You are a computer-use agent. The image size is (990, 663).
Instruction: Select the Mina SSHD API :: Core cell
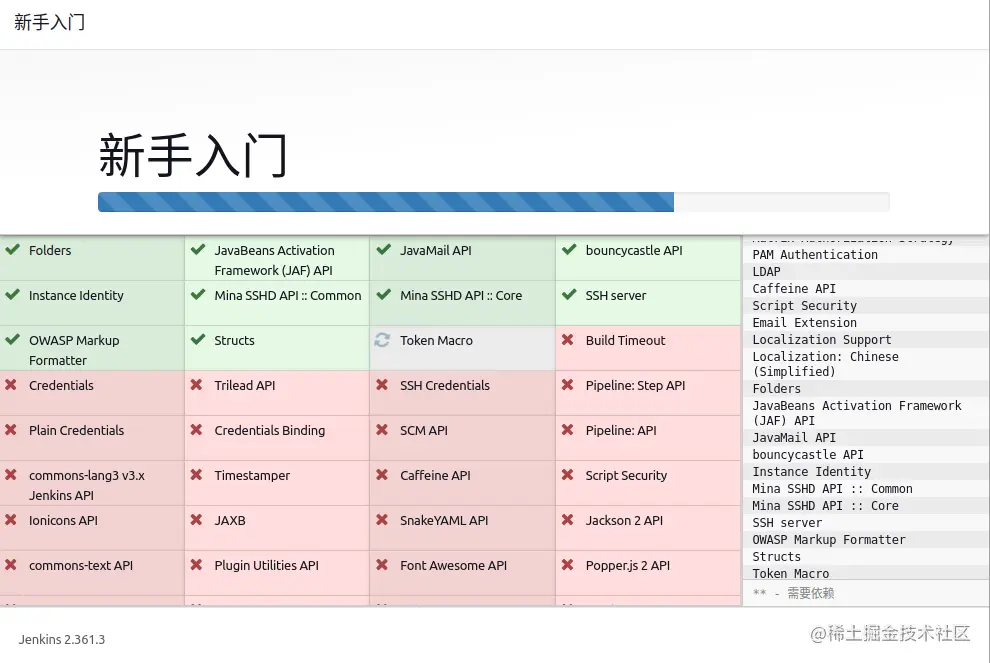tap(462, 295)
